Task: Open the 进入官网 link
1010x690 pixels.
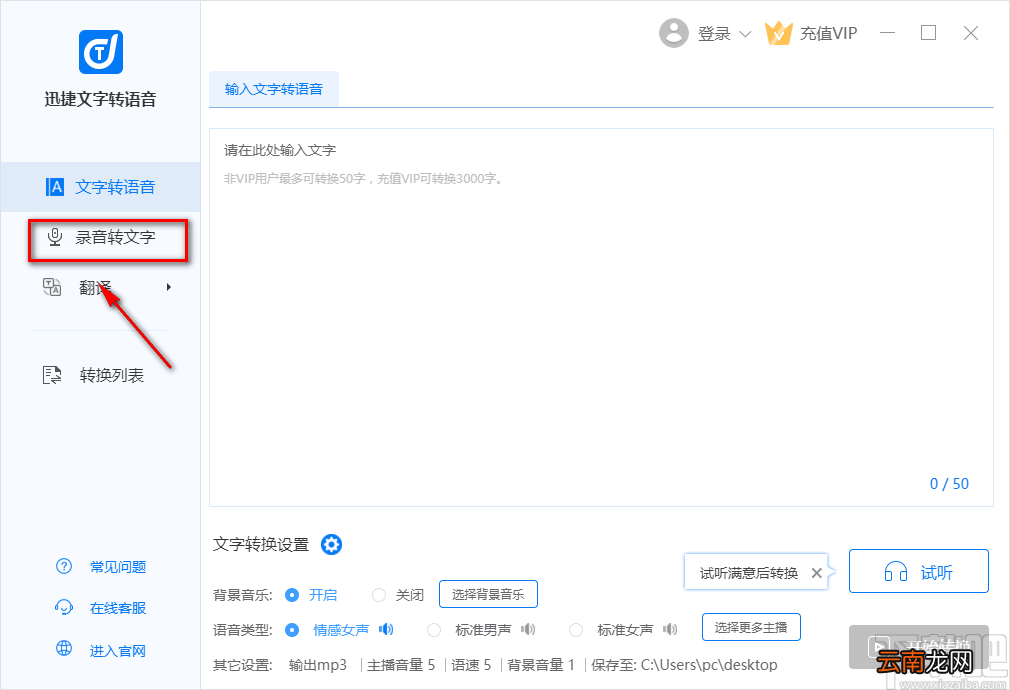Action: (118, 651)
